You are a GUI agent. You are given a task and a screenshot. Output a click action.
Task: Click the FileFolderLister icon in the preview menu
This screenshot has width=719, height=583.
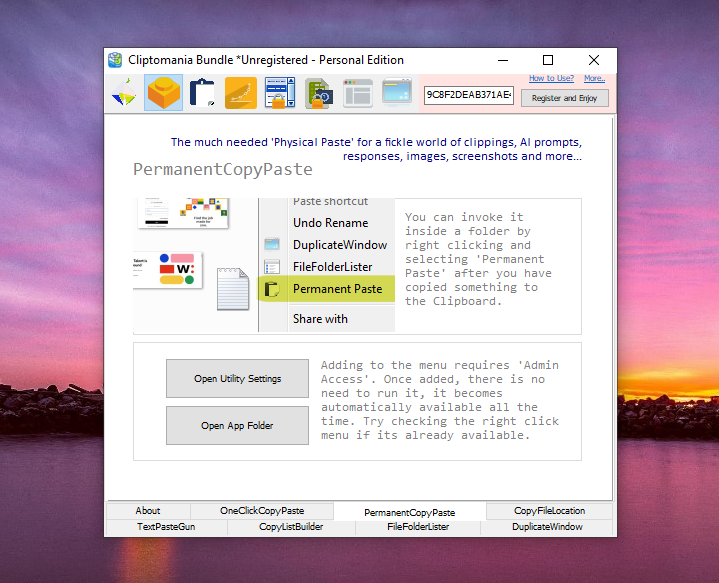[x=272, y=267]
